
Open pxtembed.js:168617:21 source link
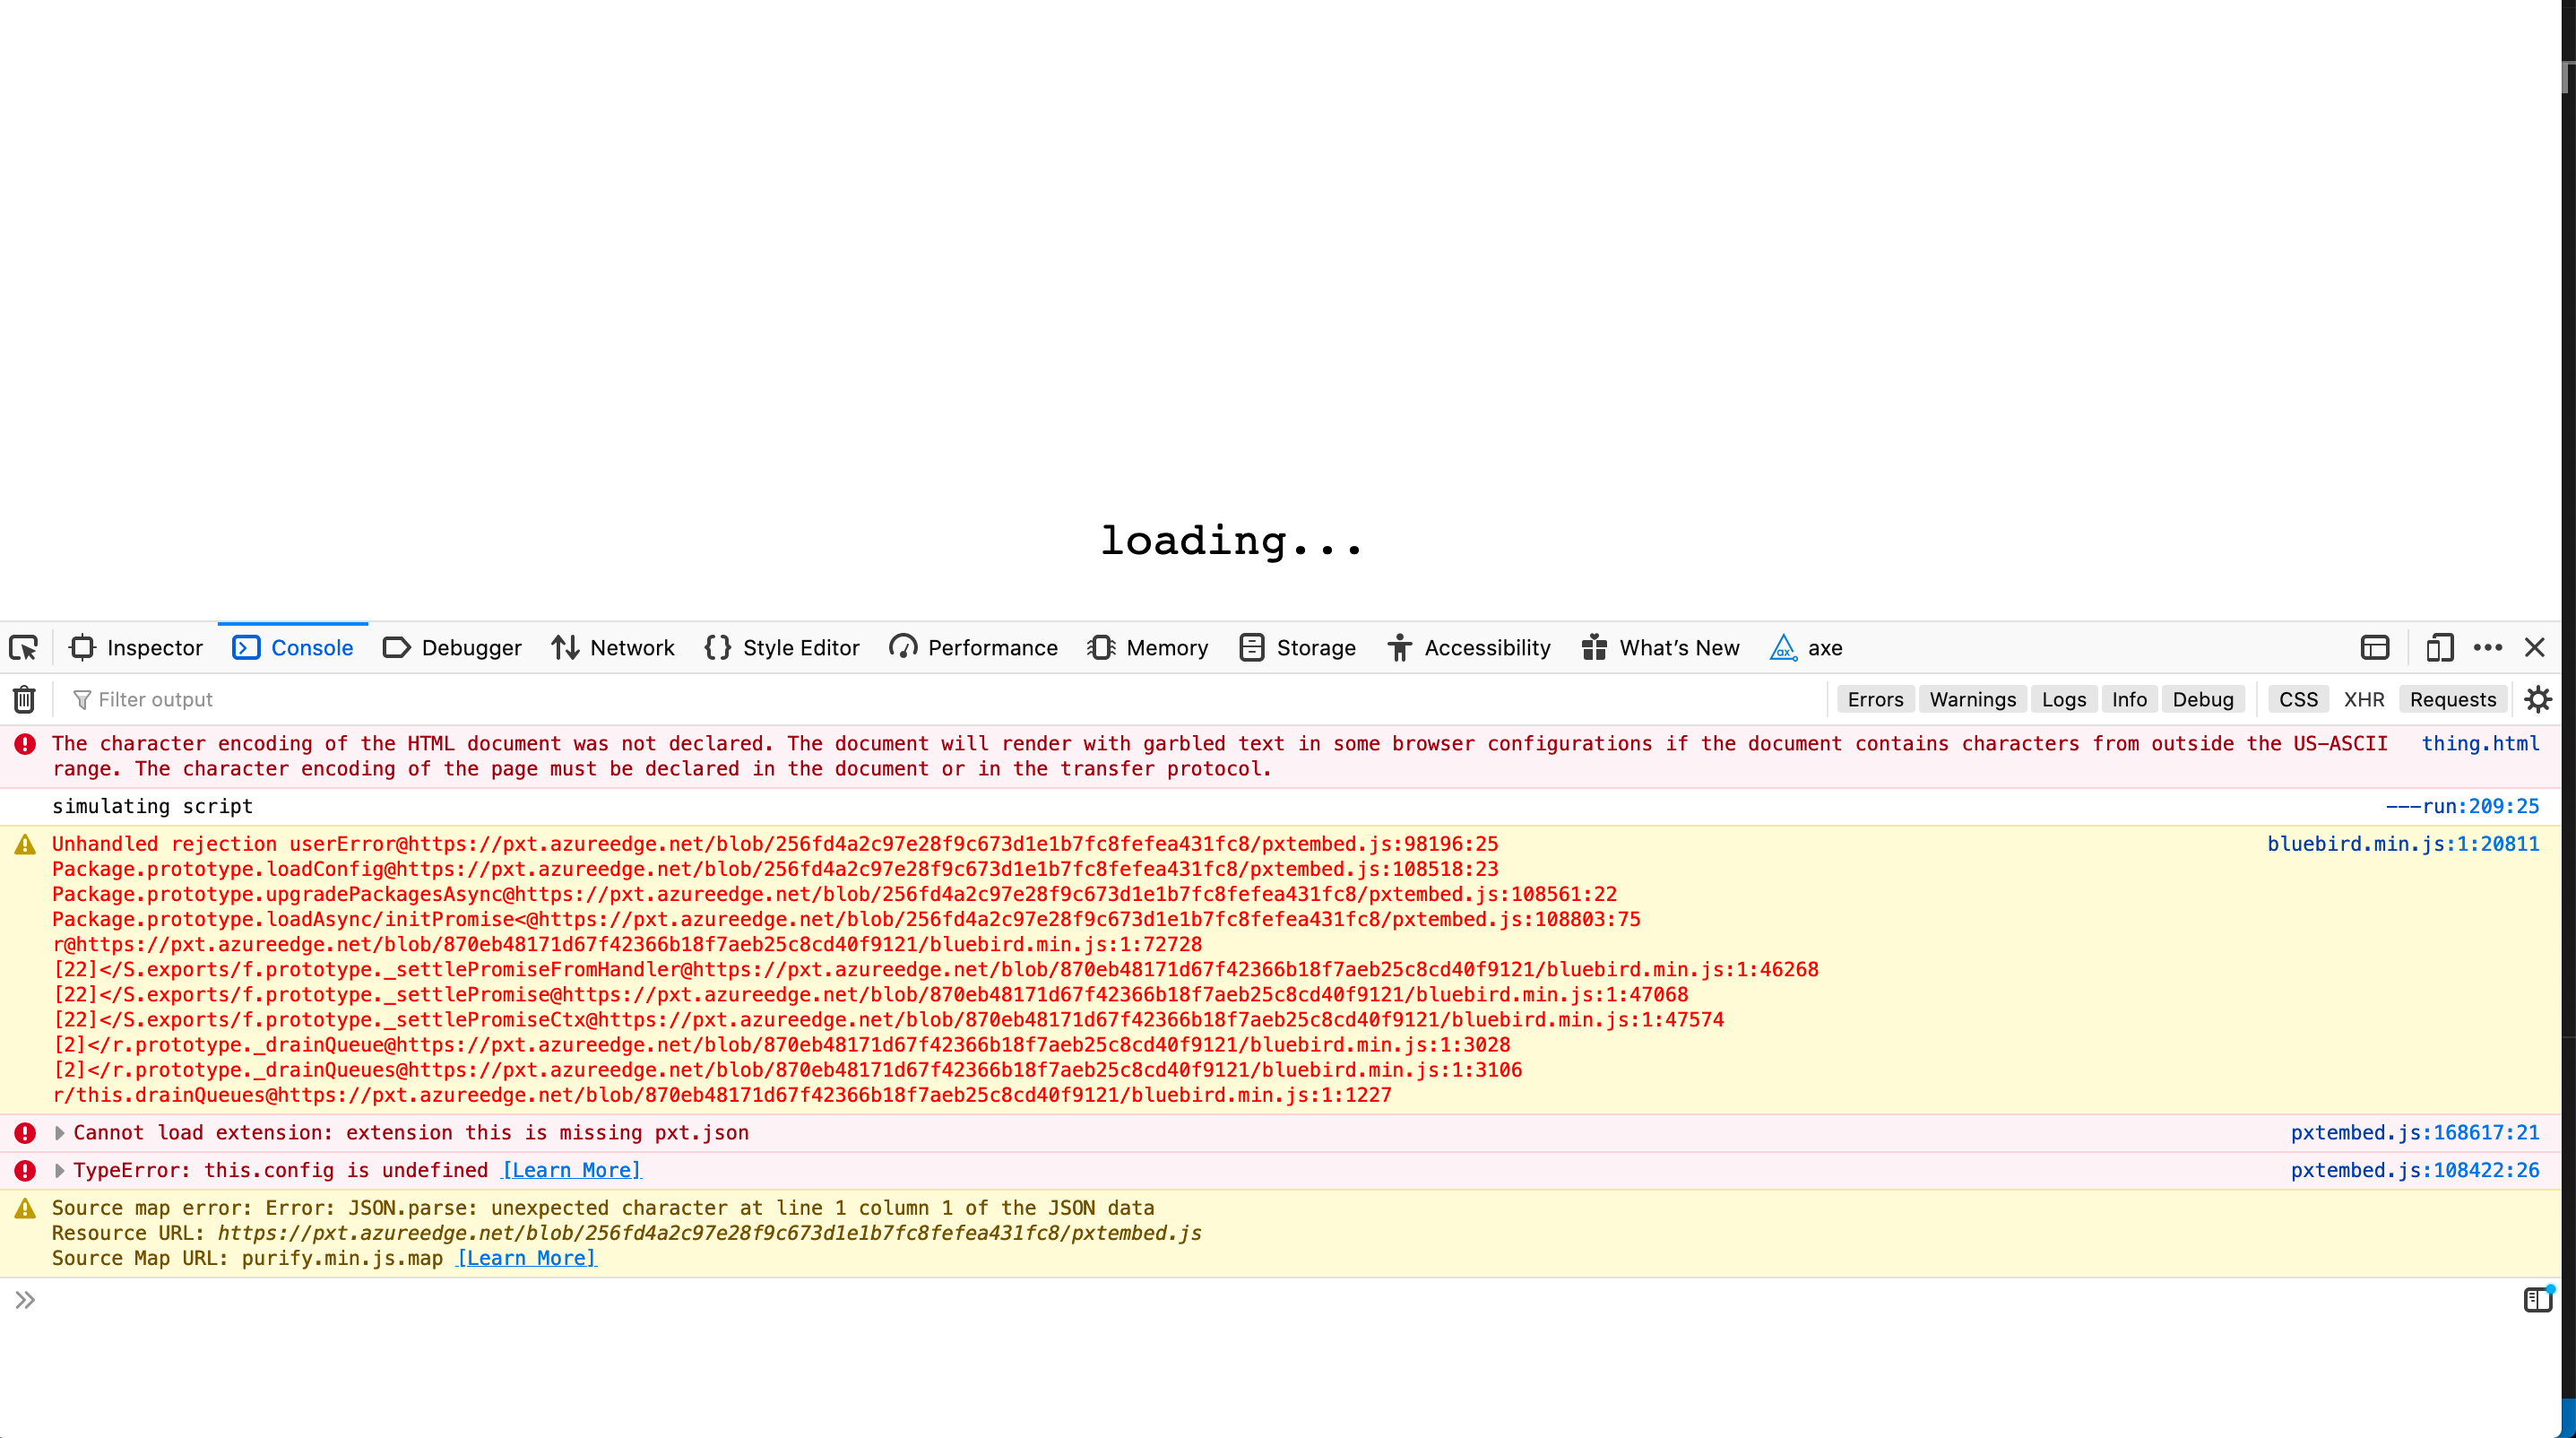2415,1133
